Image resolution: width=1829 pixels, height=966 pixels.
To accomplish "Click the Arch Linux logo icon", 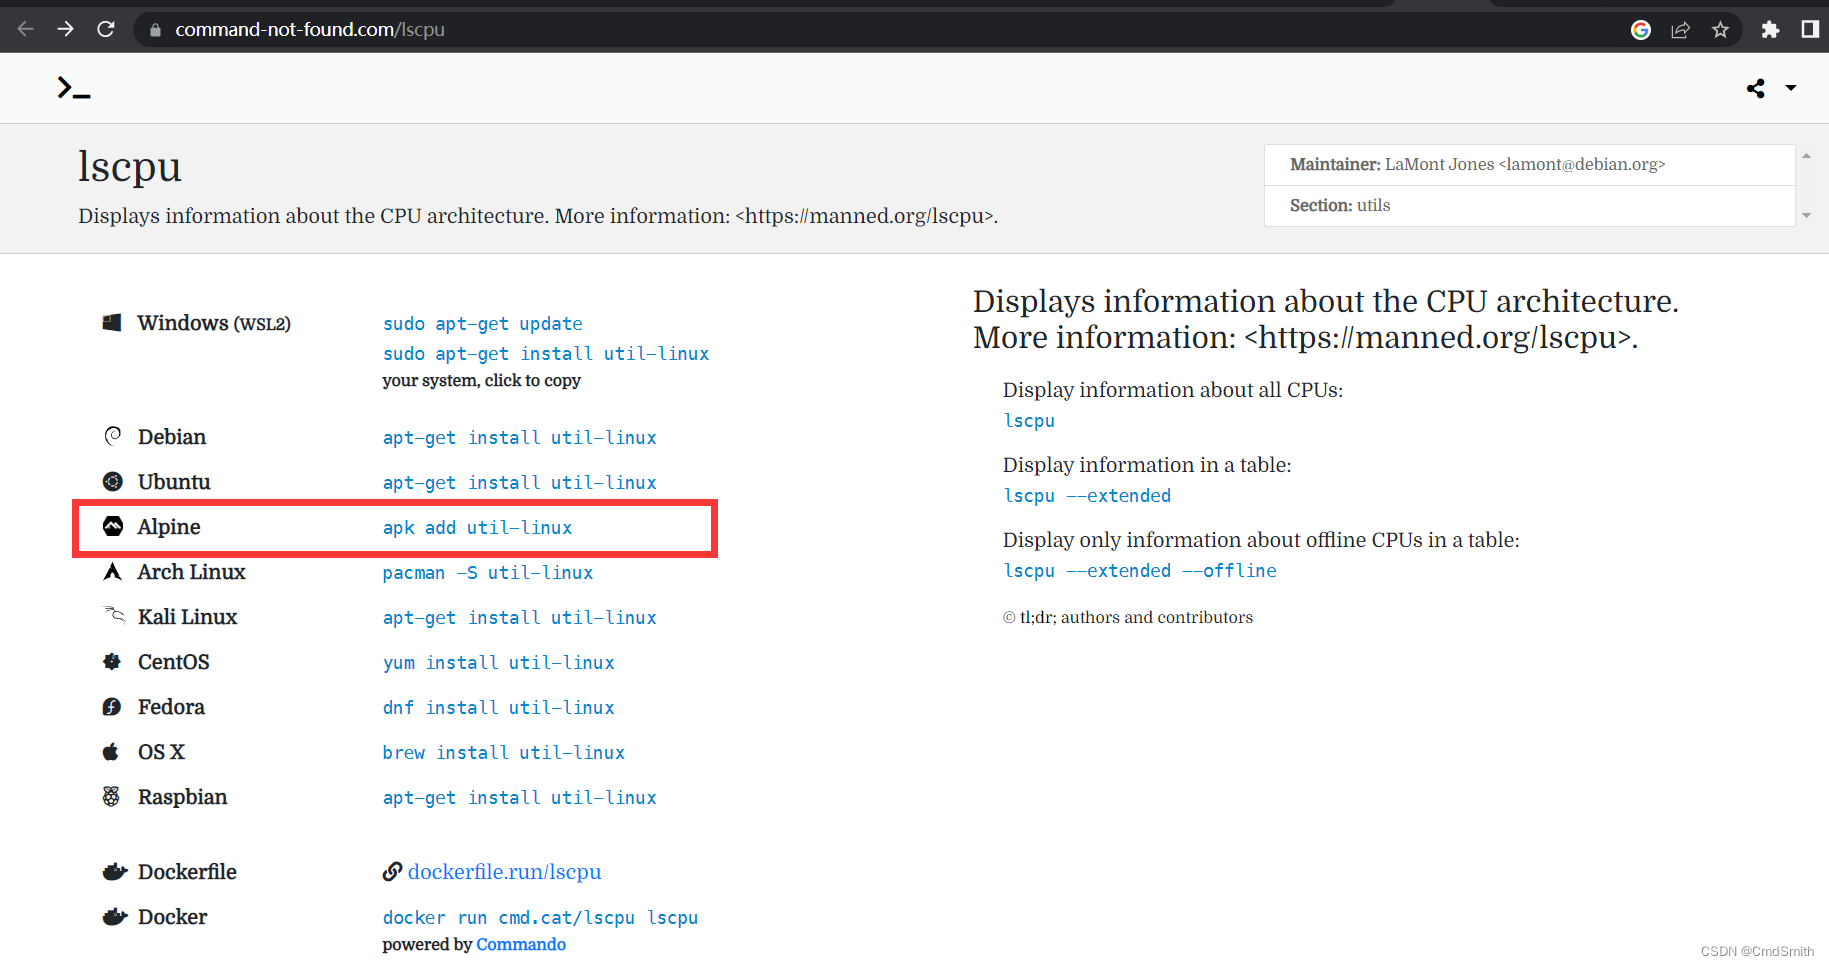I will (x=113, y=571).
